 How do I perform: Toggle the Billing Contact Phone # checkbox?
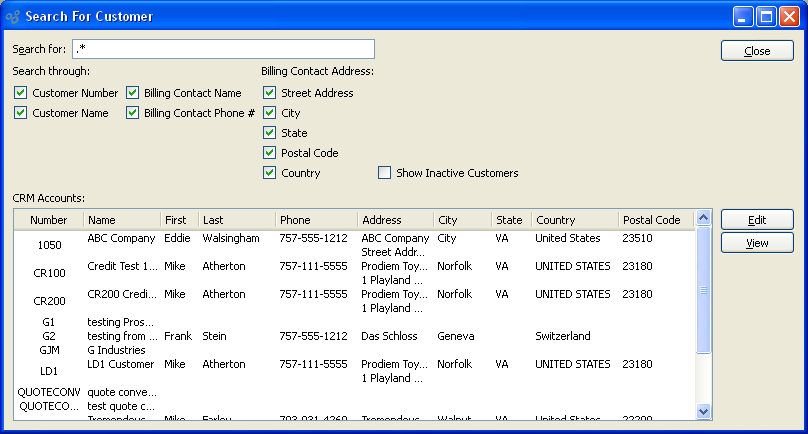(132, 113)
